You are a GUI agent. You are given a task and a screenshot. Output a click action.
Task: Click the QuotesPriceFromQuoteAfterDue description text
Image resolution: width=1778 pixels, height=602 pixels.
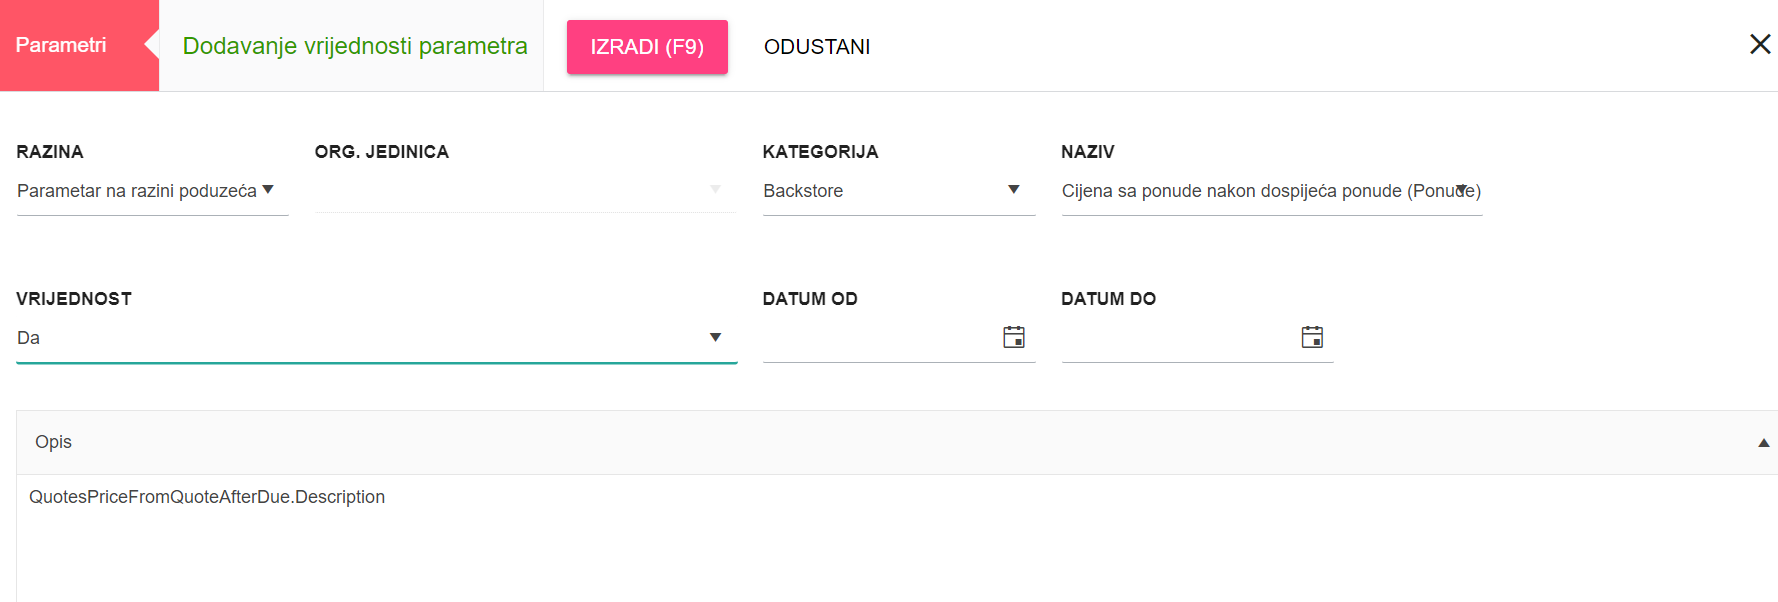(207, 497)
